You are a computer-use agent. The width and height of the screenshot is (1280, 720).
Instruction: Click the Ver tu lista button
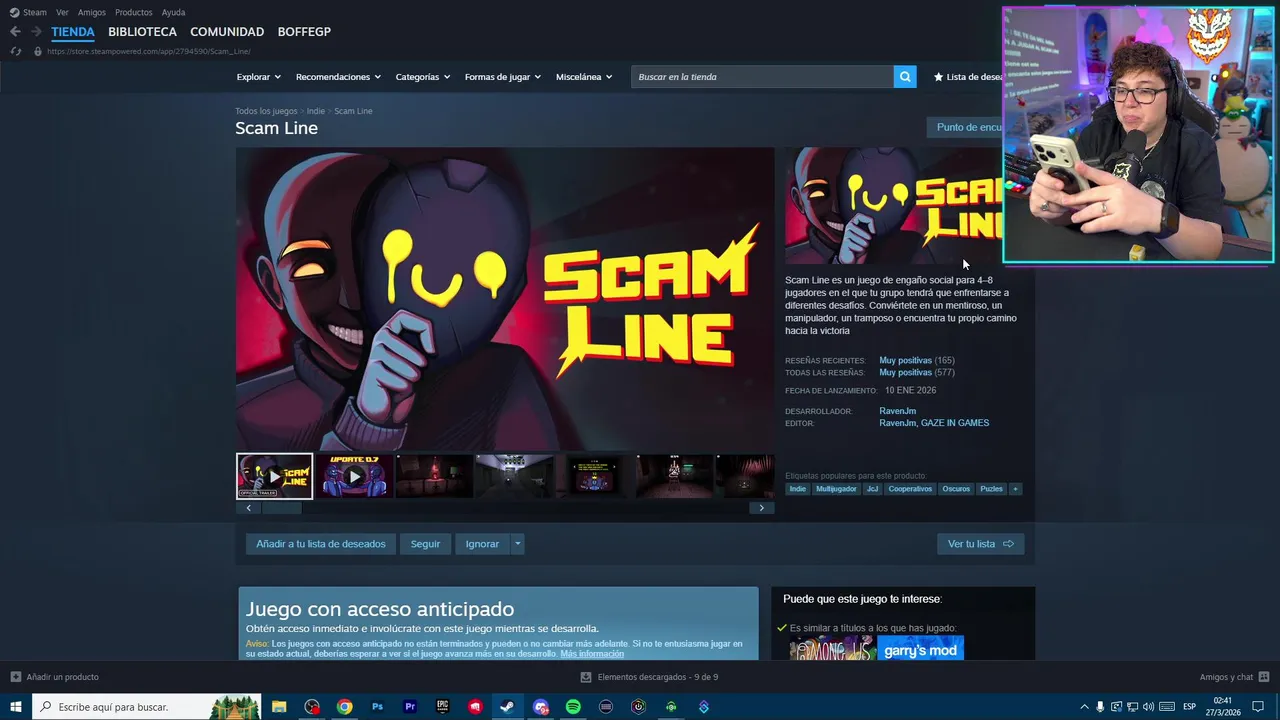click(980, 544)
